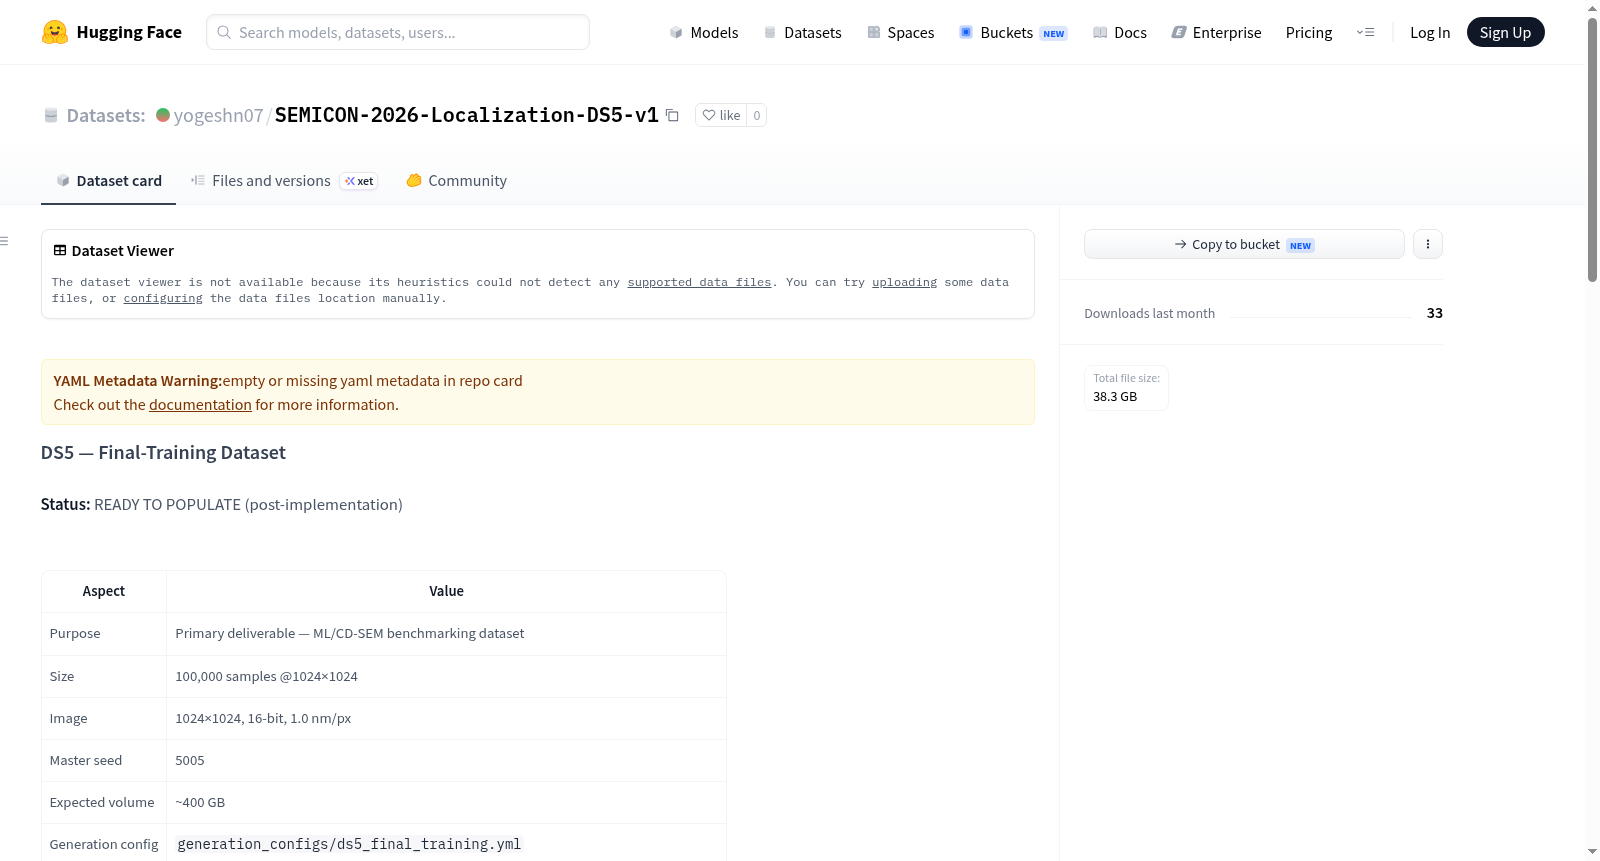1600x861 pixels.
Task: Click the 'Expected volume' row label
Action: [102, 803]
